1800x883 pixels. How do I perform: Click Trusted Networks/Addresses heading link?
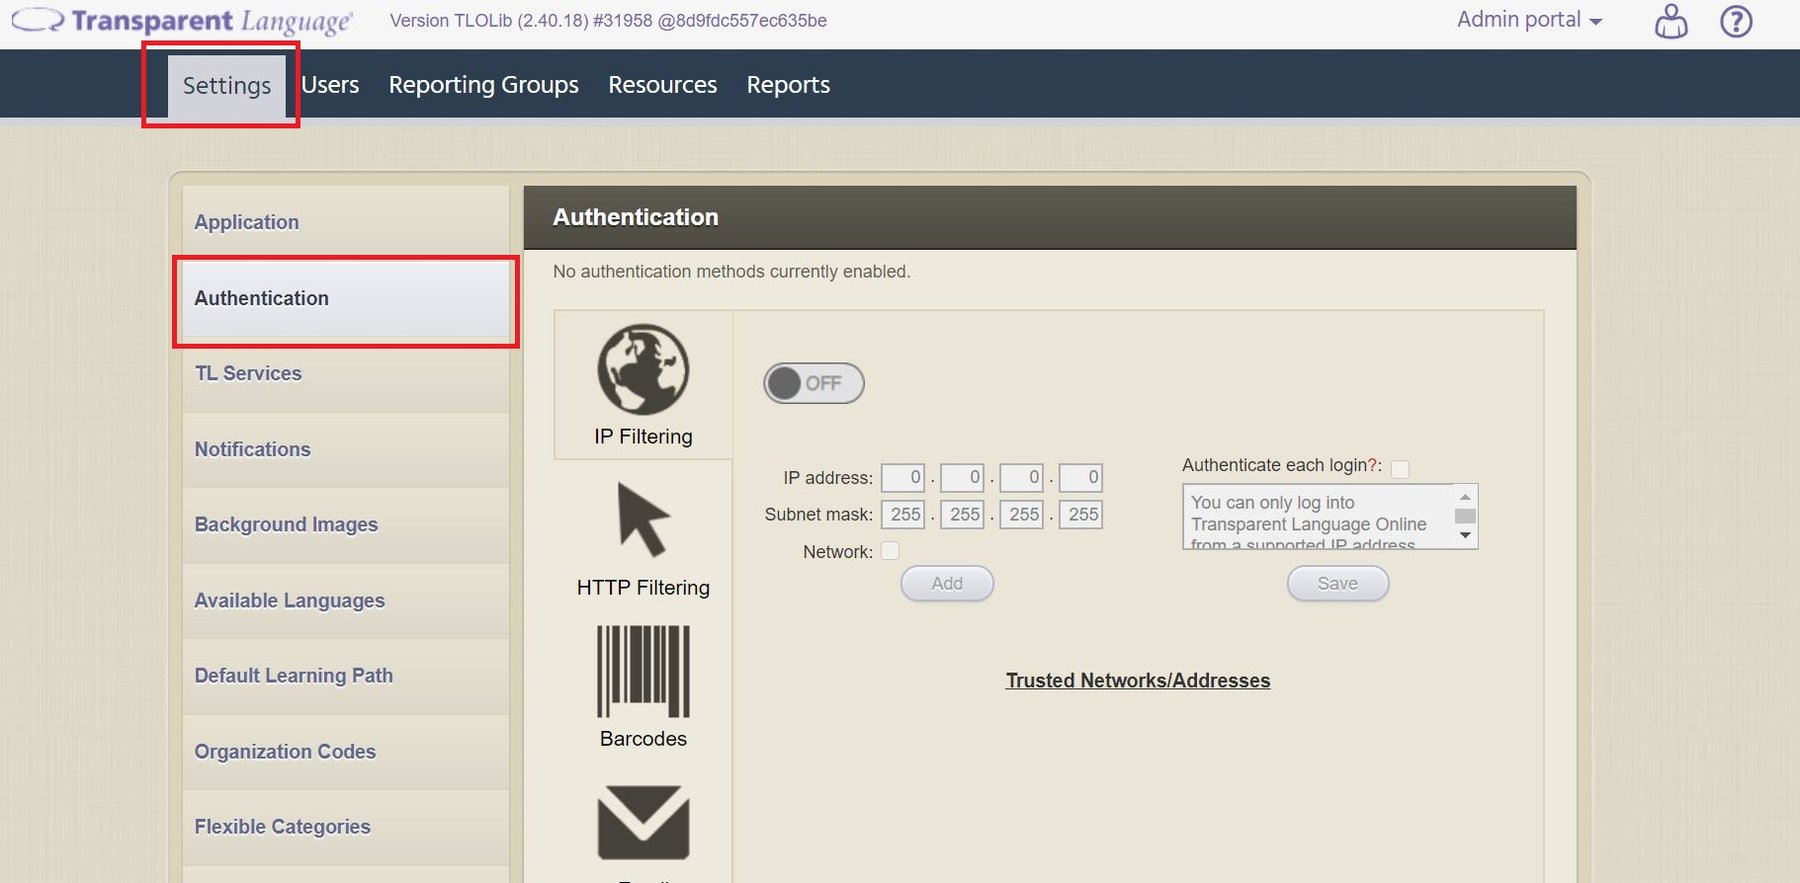click(1138, 680)
